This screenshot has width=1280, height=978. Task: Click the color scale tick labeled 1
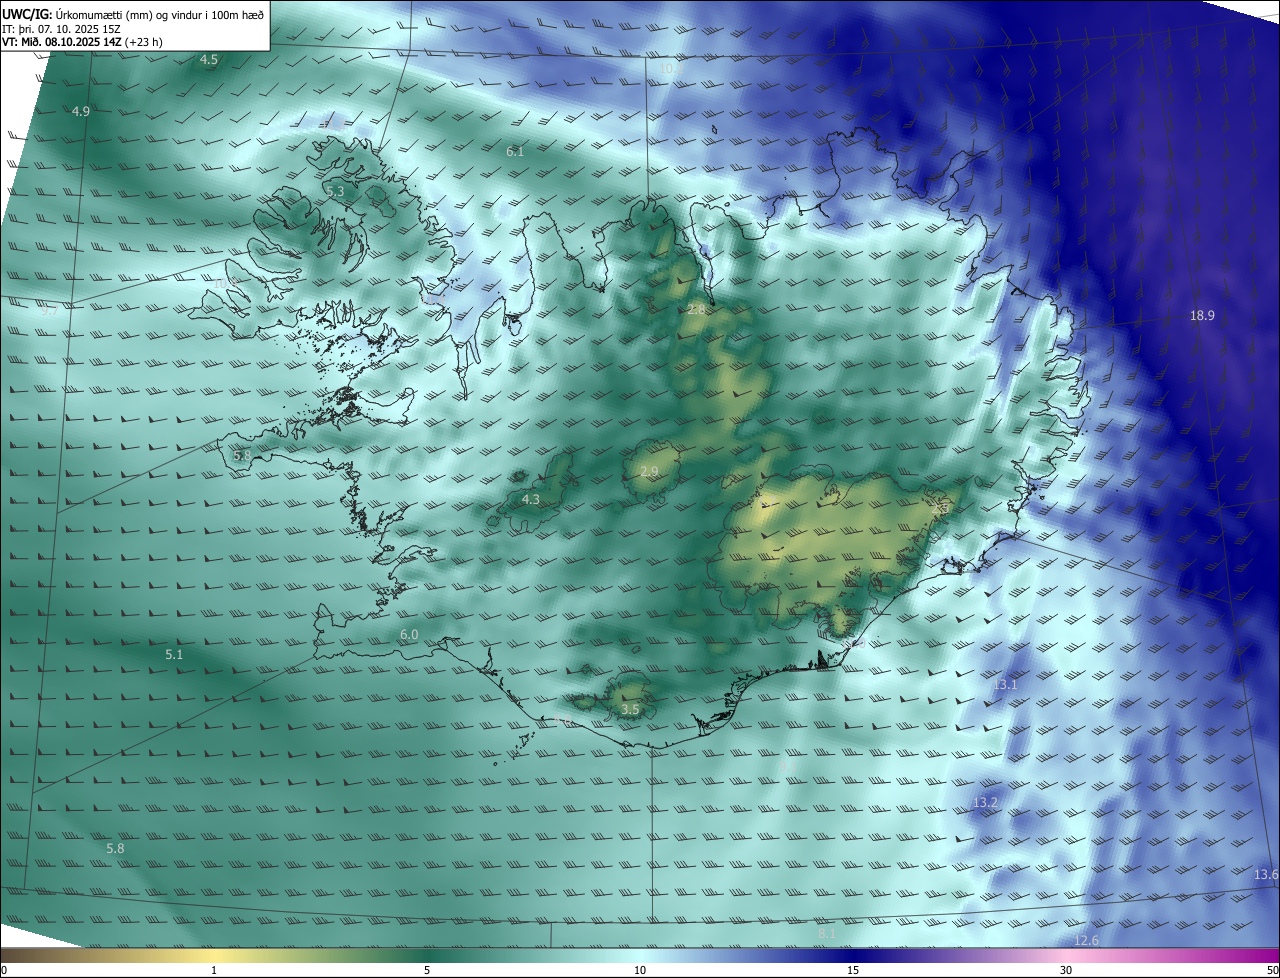coord(214,970)
